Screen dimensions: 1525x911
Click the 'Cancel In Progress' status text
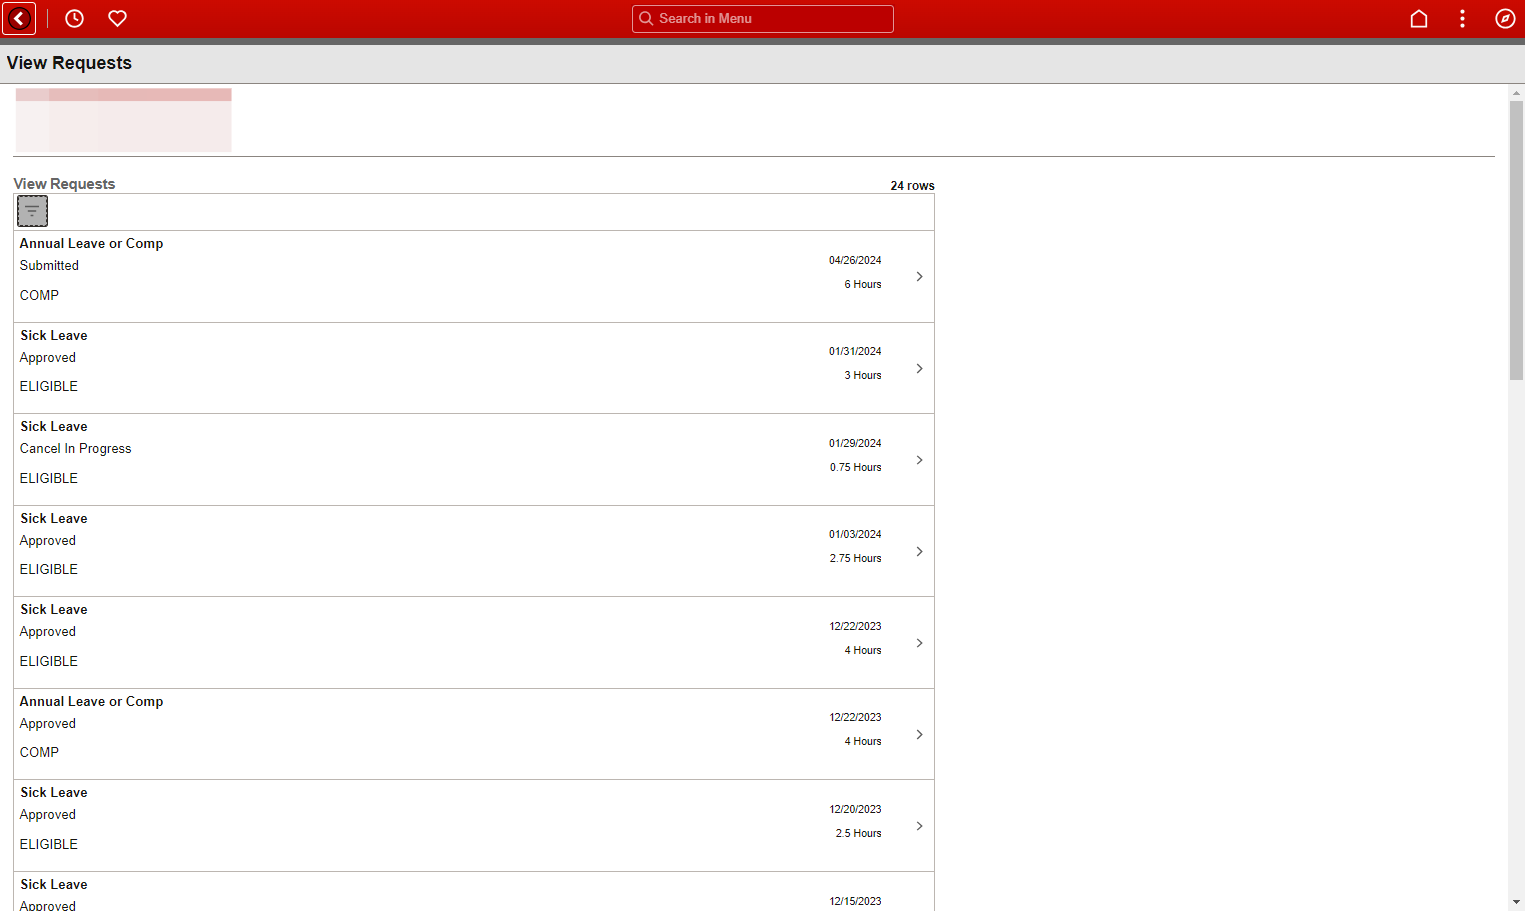click(75, 448)
